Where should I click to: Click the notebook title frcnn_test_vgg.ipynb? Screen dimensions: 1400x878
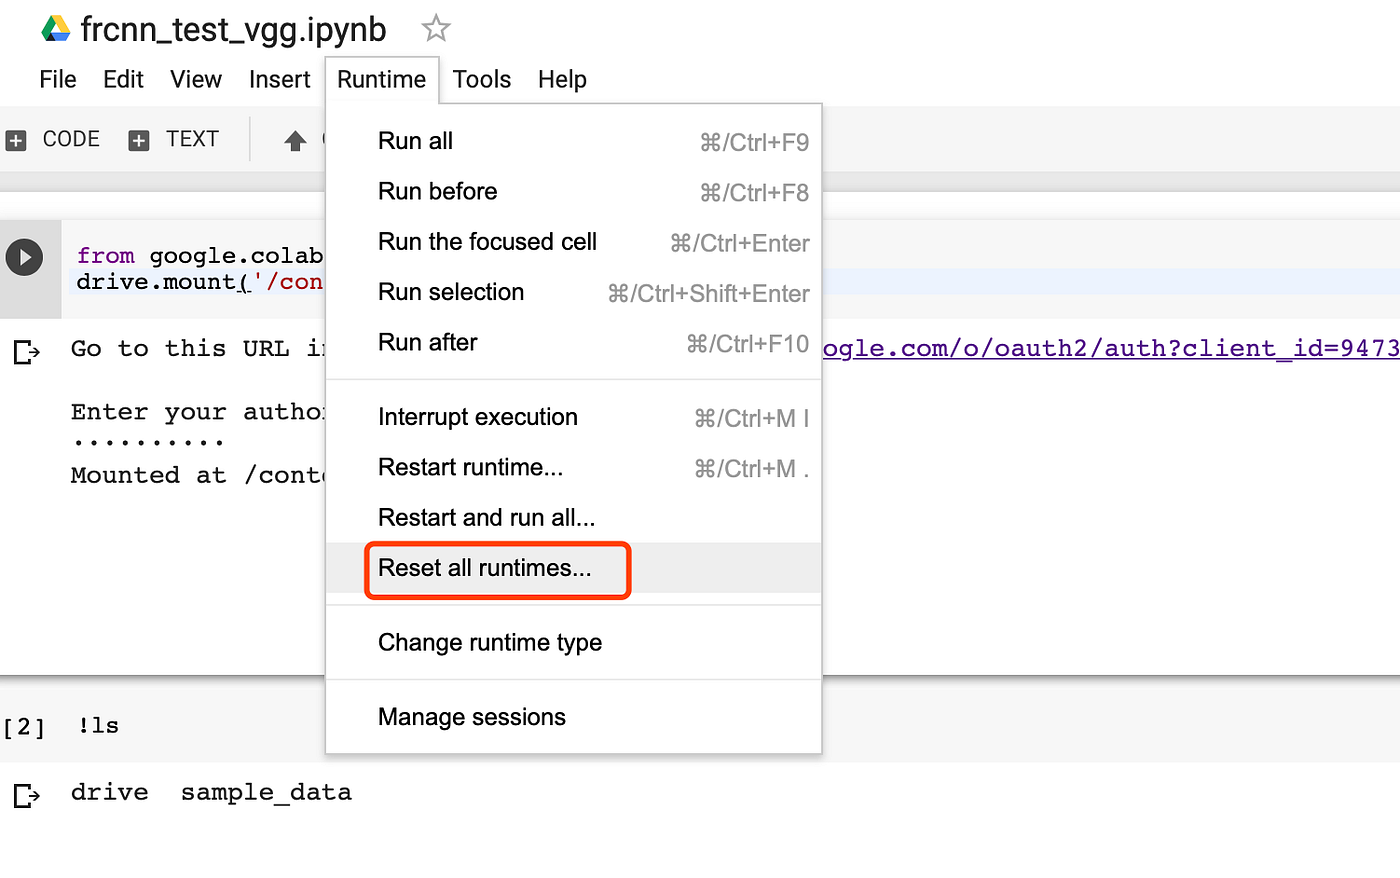pos(233,30)
